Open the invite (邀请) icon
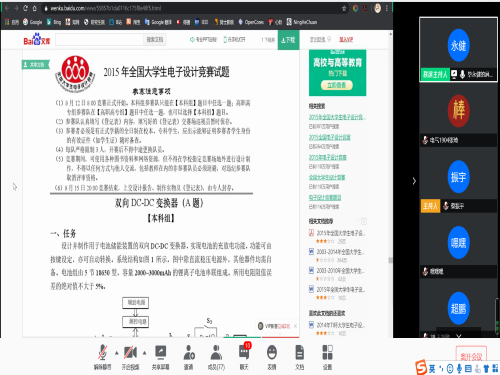Viewport: 500px width, 375px height. [189, 357]
